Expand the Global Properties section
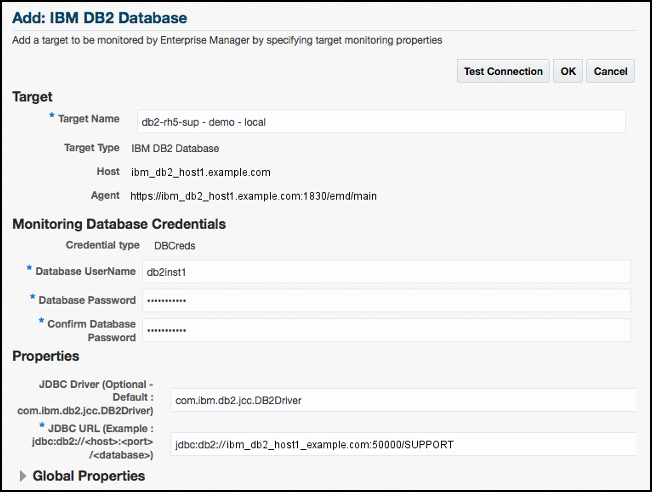Image resolution: width=652 pixels, height=492 pixels. click(x=23, y=476)
